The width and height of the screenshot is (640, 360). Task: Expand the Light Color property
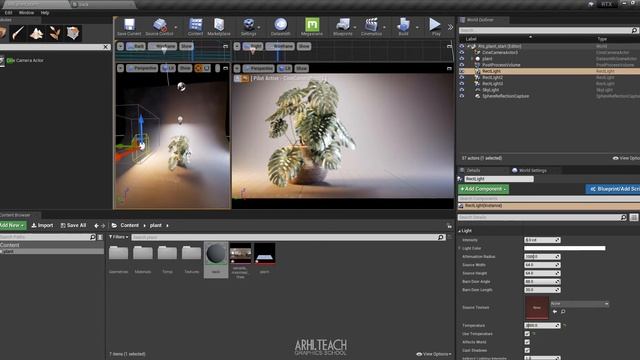[x=460, y=248]
